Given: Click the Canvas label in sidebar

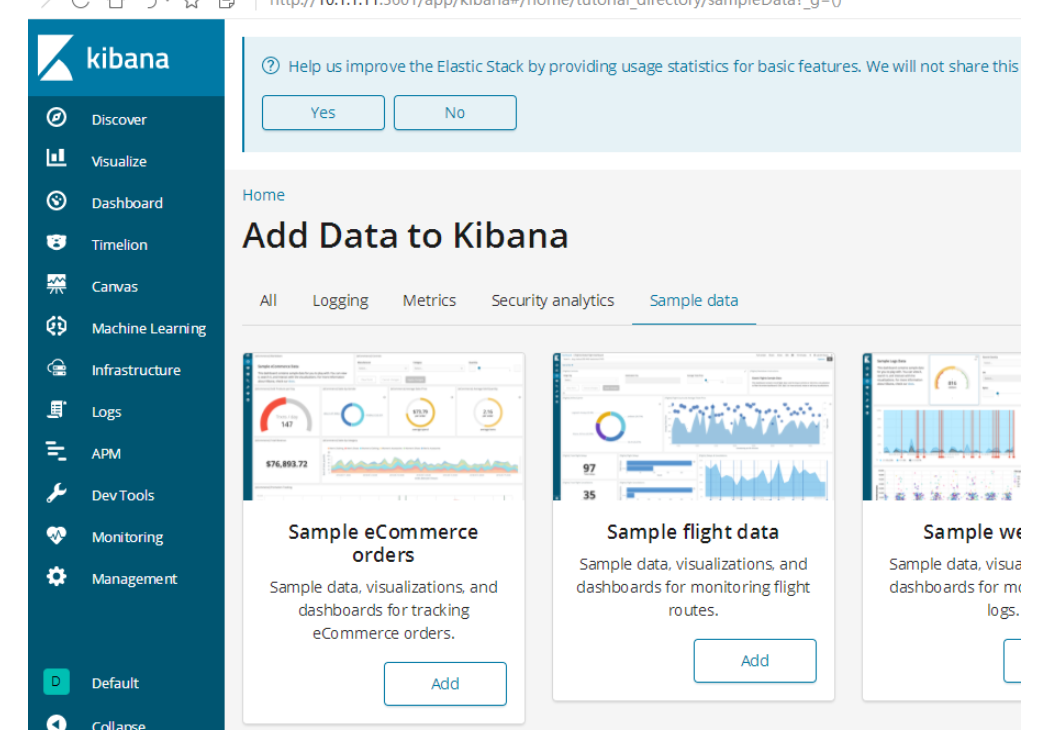Looking at the screenshot, I should 115,287.
